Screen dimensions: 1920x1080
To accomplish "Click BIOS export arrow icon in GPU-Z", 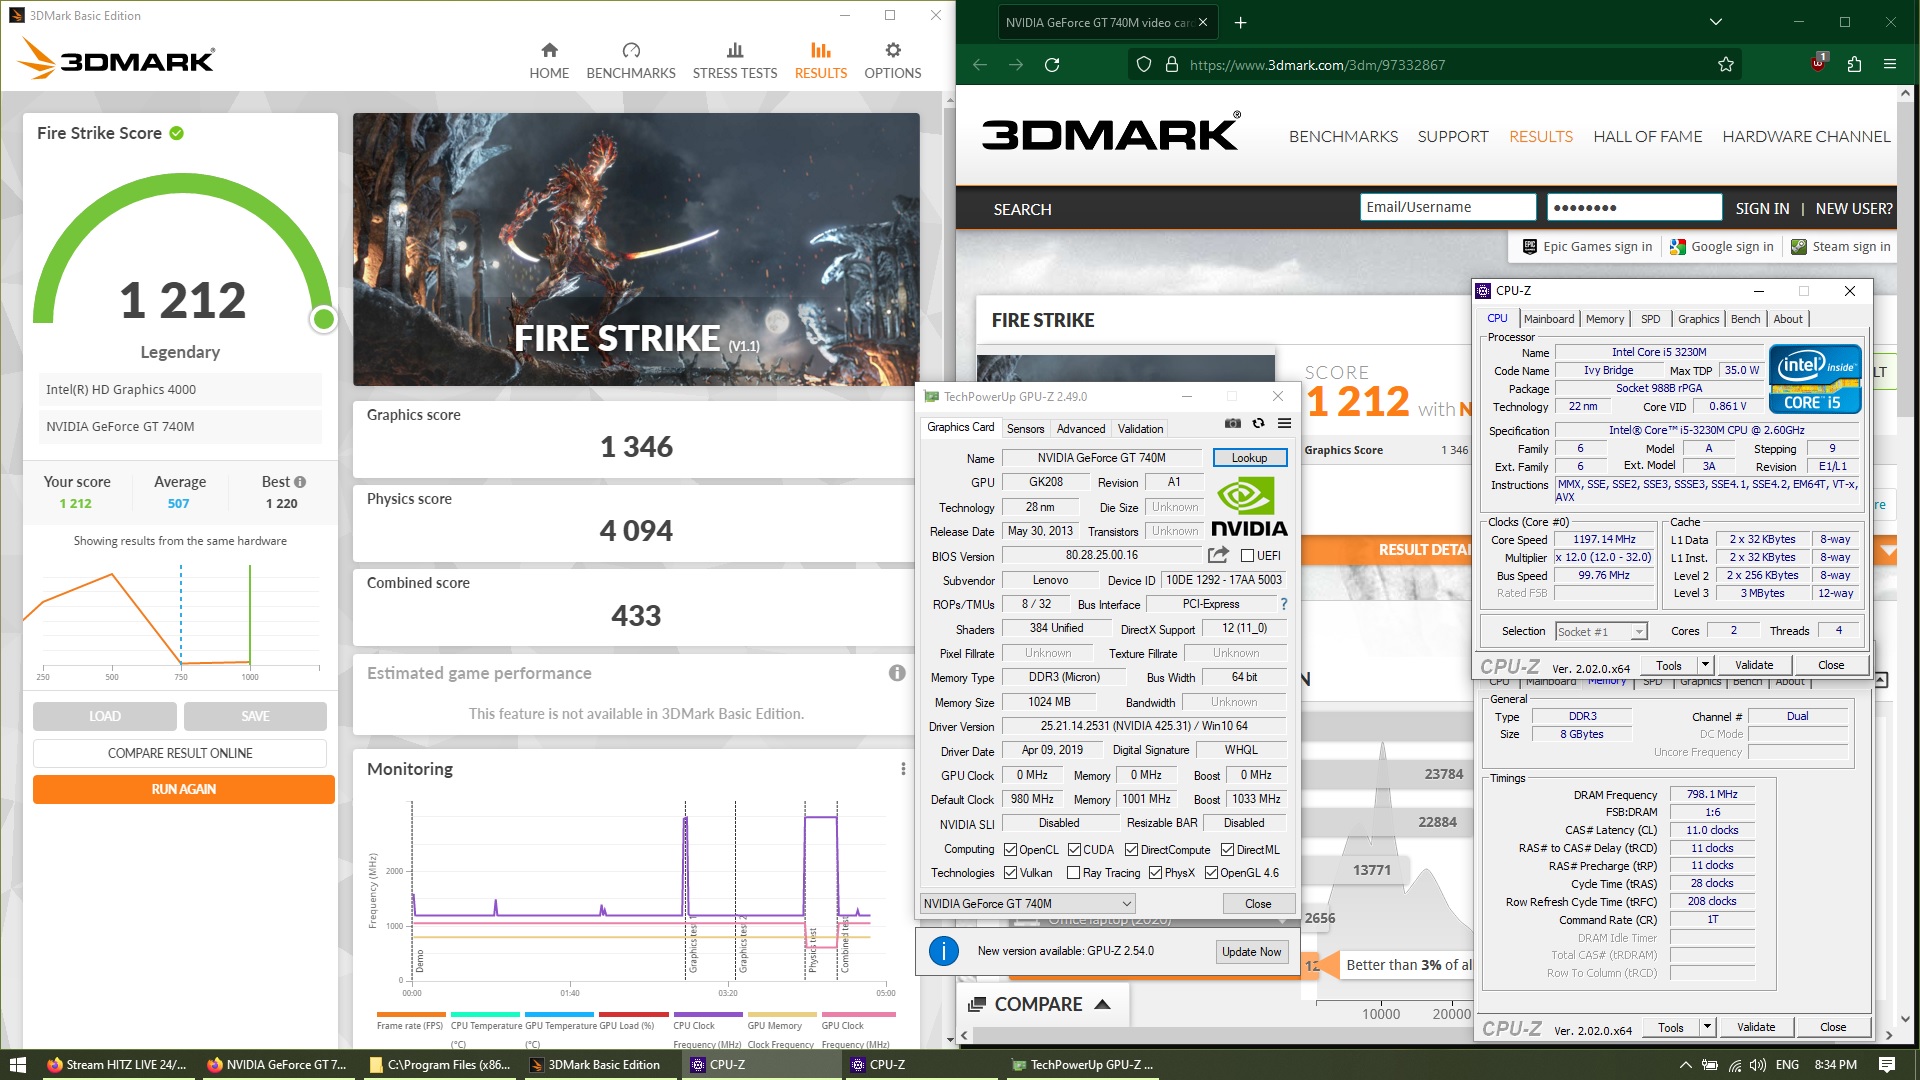I will click(x=1218, y=555).
